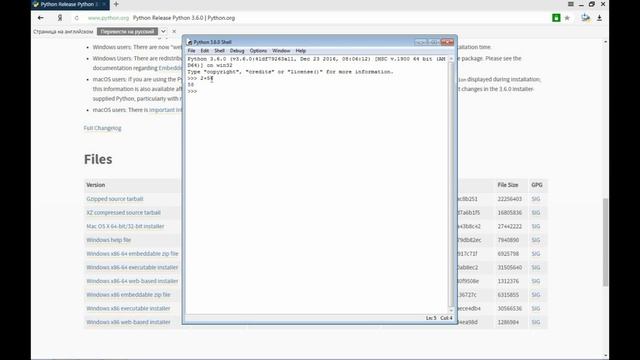The width and height of the screenshot is (640, 360).
Task: Open SIG link for Windows help file
Action: (x=536, y=240)
